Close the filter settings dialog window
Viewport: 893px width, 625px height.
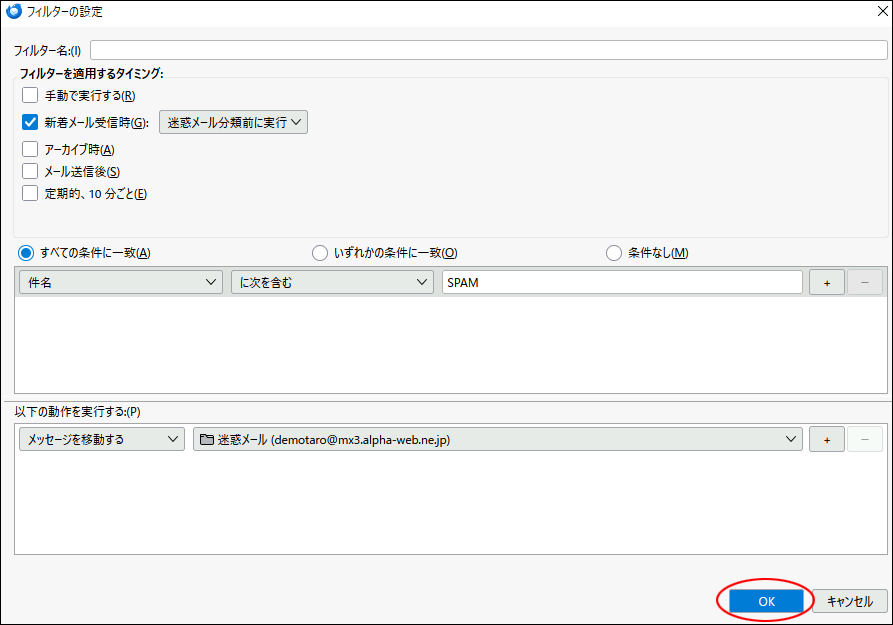[873, 12]
